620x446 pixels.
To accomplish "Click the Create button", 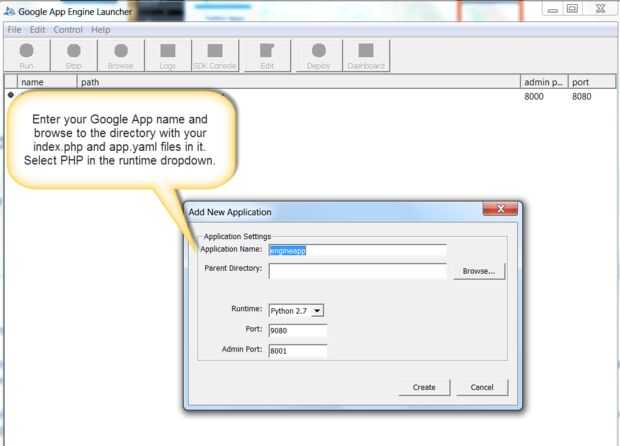I will 424,387.
